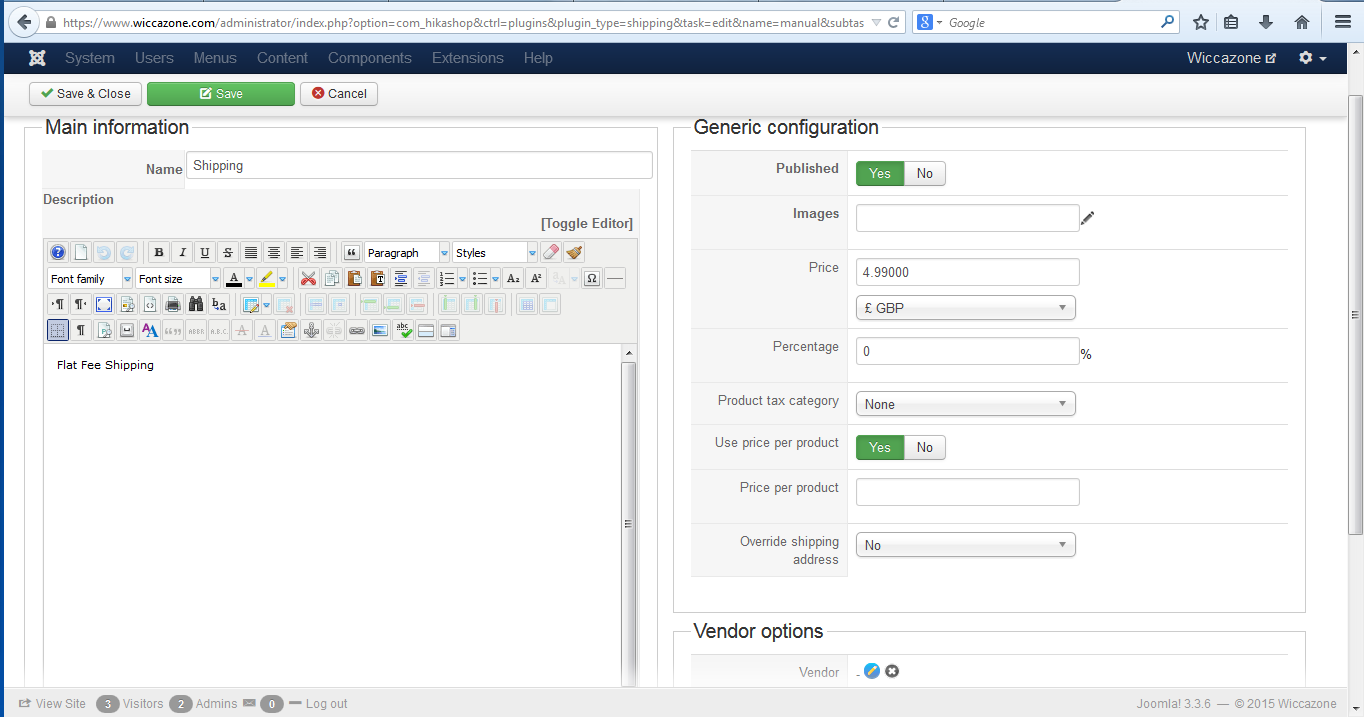Toggle Italic formatting in the editor
1364x717 pixels.
click(182, 253)
